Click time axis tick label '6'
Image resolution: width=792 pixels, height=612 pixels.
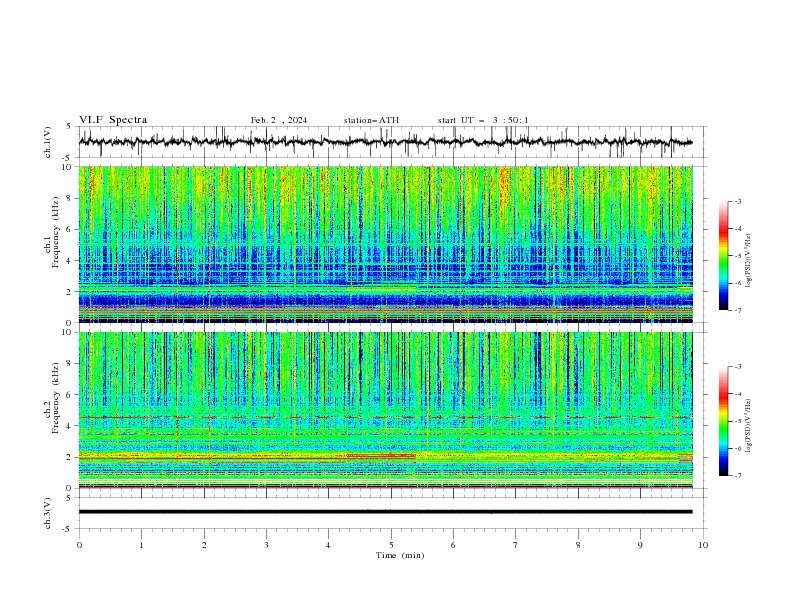[x=453, y=545]
